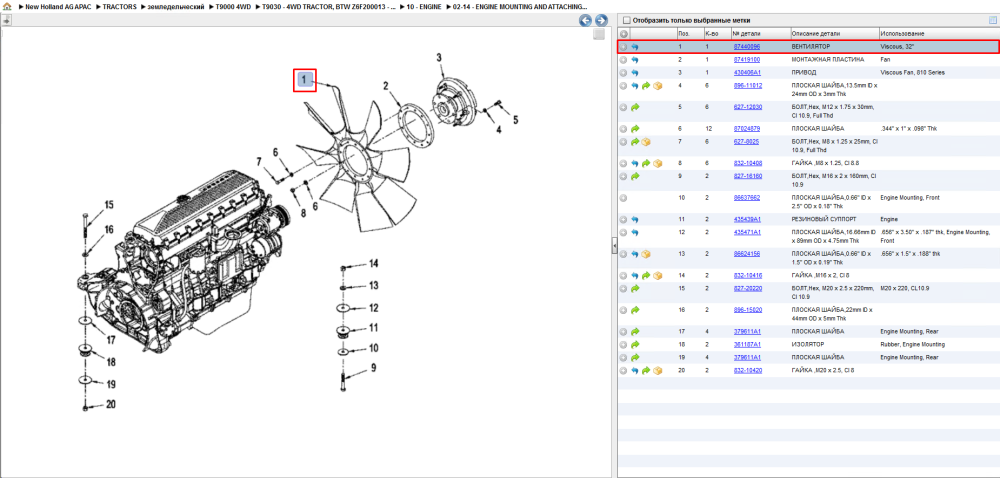Image resolution: width=1000 pixels, height=478 pixels.
Task: Click the pin icon below the home icon
Action: (6, 20)
